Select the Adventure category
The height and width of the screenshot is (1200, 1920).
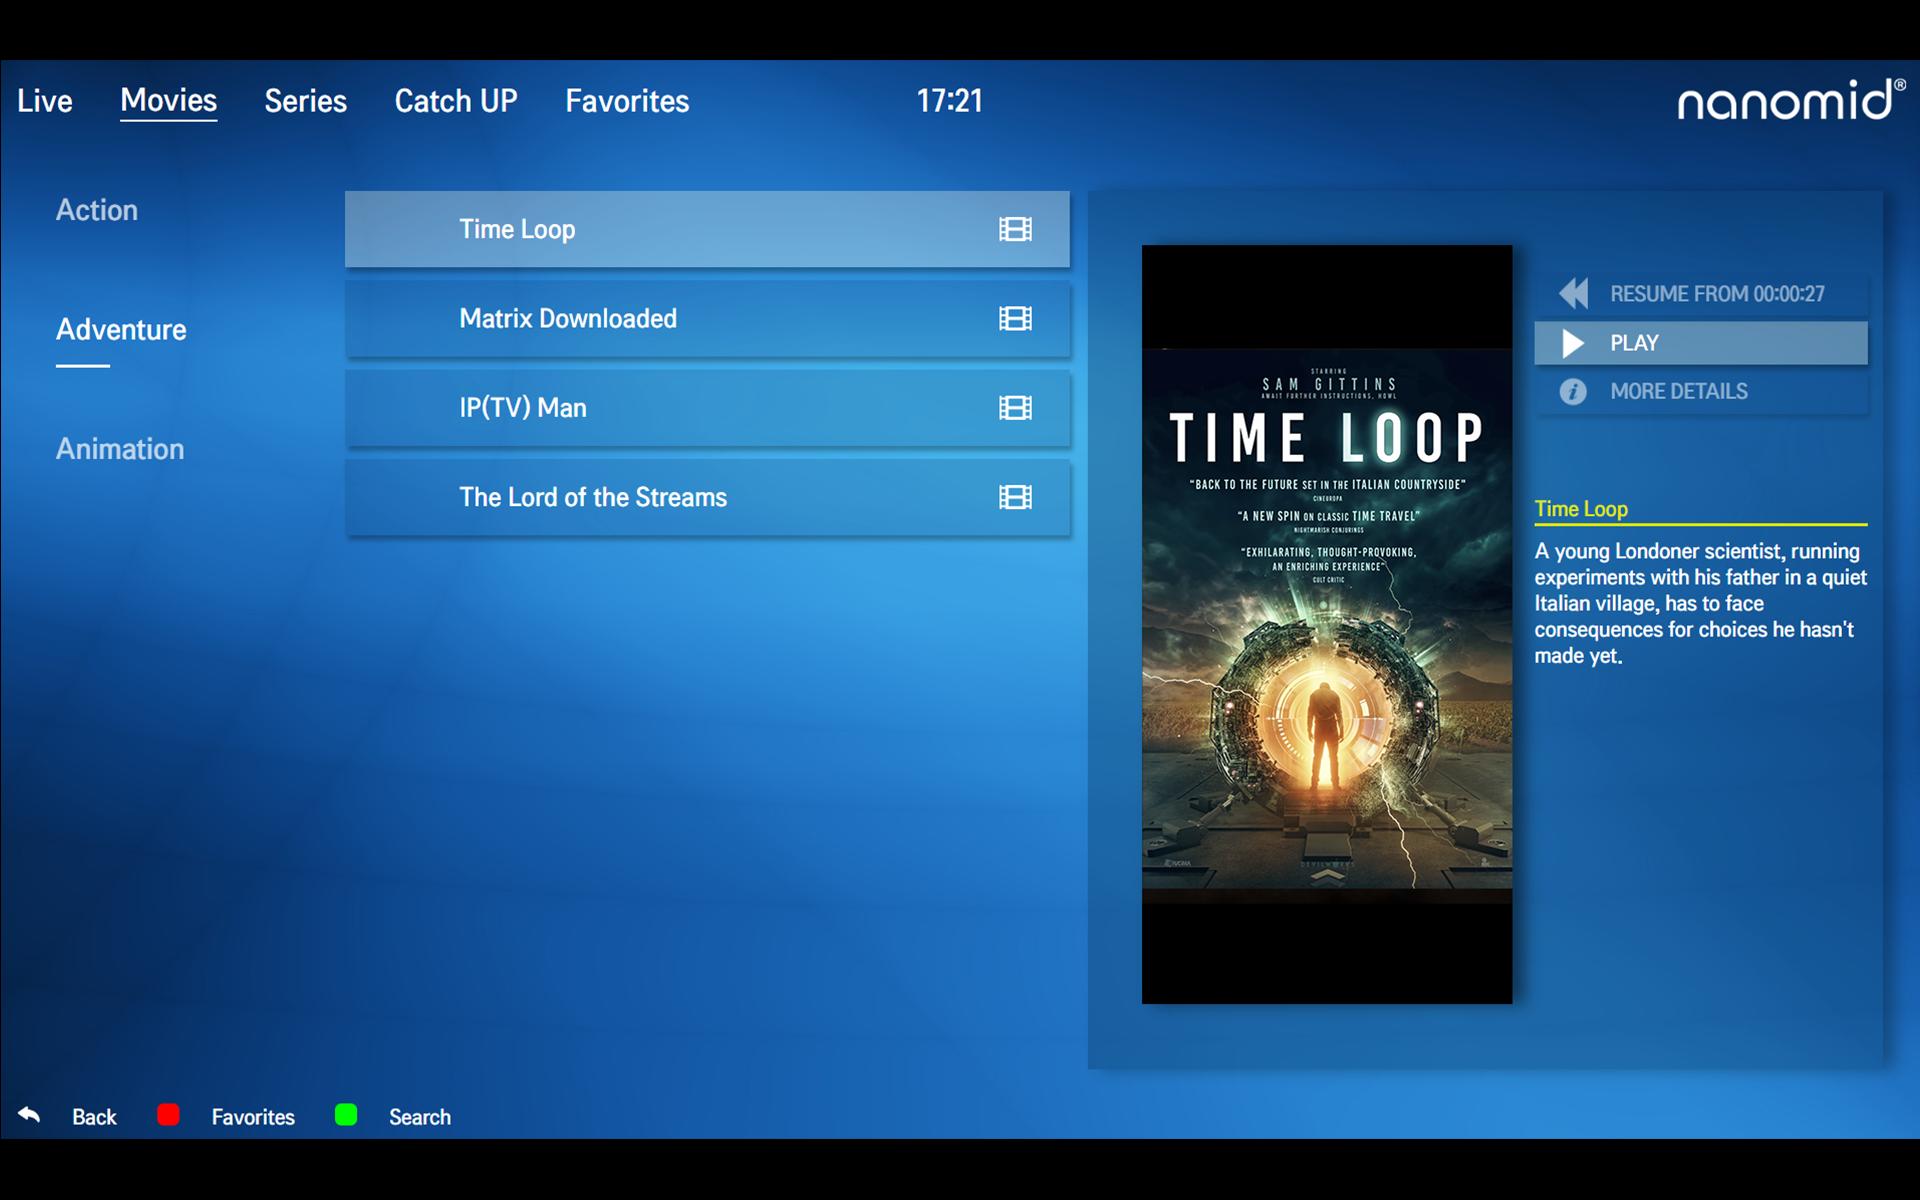pos(121,330)
